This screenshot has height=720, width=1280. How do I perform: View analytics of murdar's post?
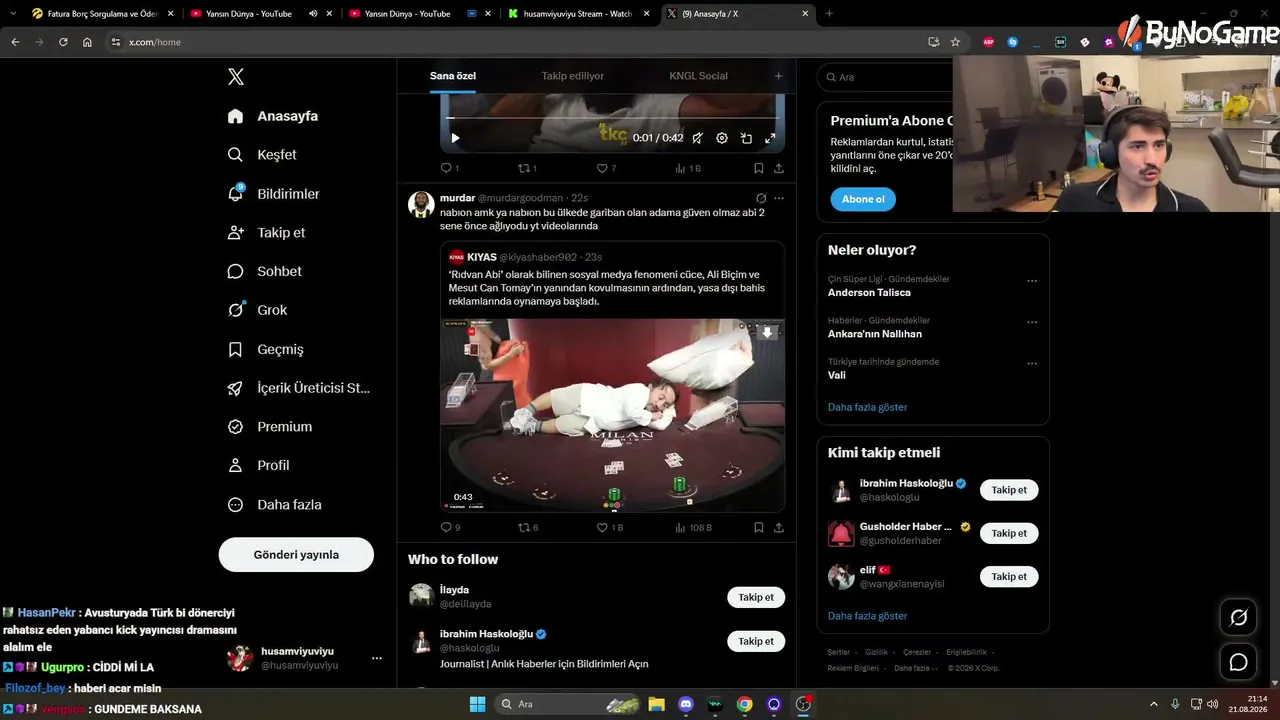693,527
